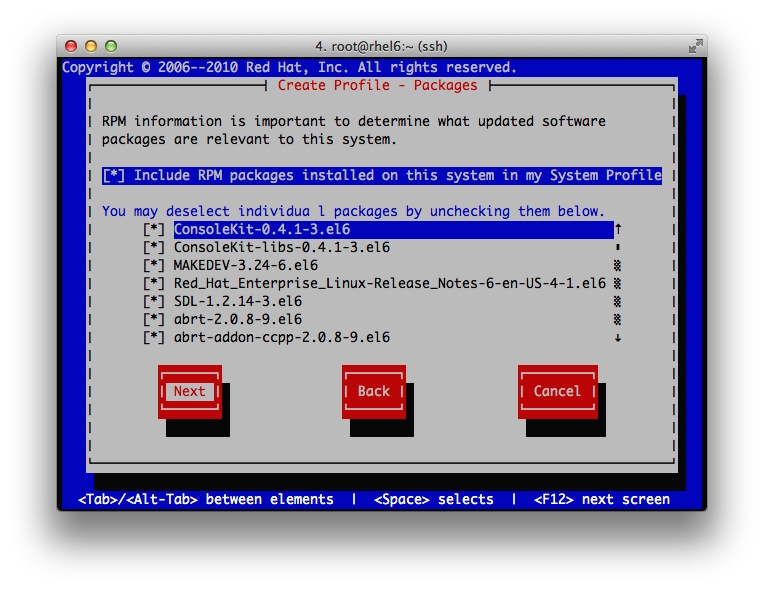Click the Tab/Alt-Tab between elements hint
764x590 pixels.
point(206,499)
